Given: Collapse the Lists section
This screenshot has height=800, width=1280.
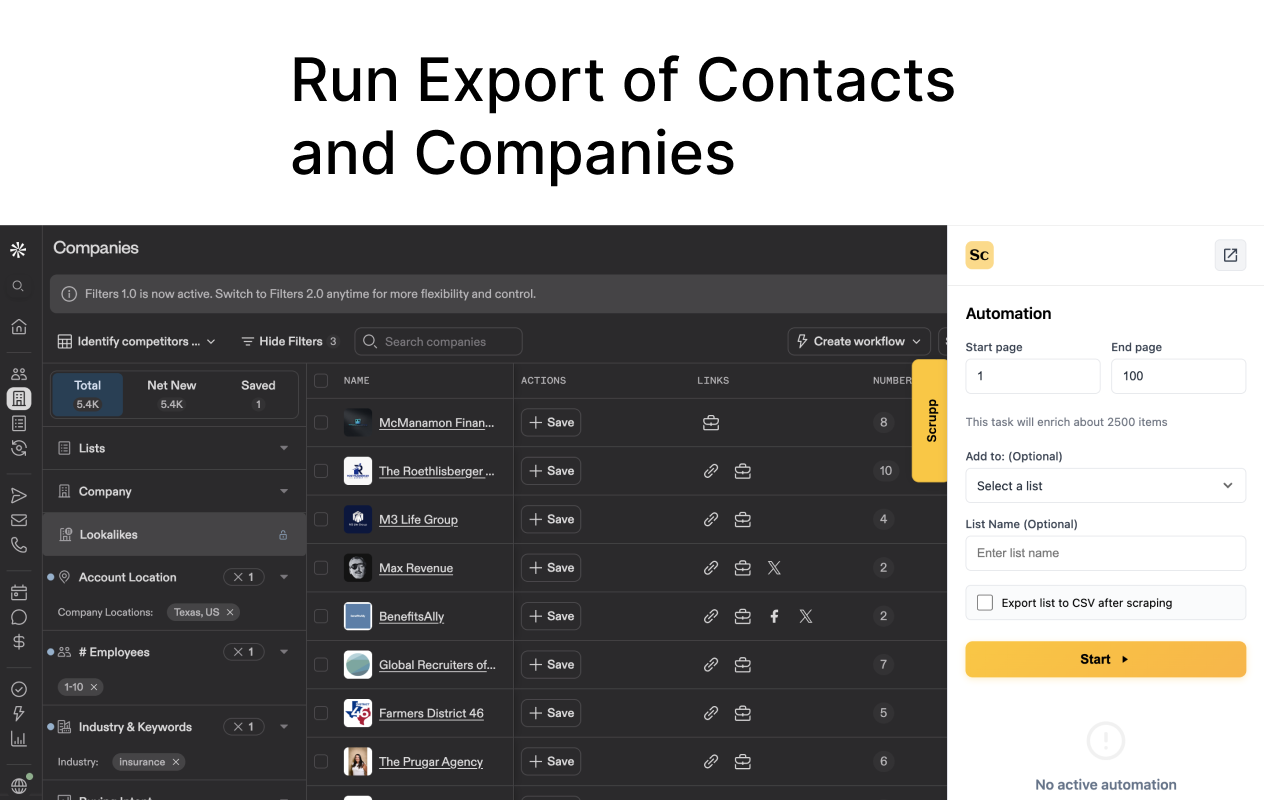Looking at the screenshot, I should click(x=283, y=447).
